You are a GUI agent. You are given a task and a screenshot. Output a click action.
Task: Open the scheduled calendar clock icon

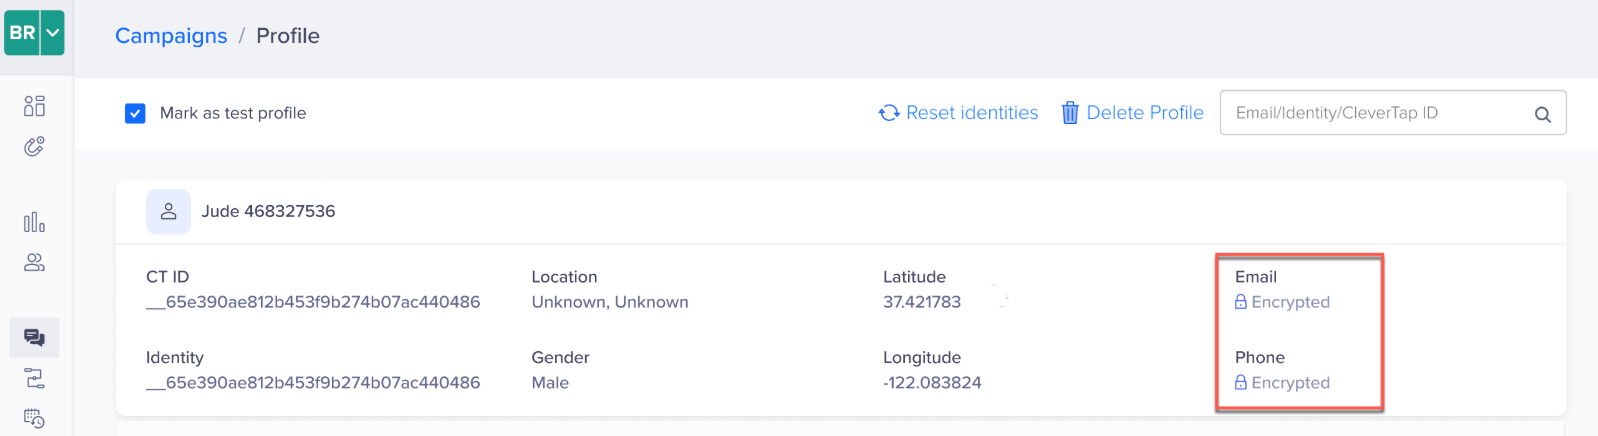[x=34, y=418]
